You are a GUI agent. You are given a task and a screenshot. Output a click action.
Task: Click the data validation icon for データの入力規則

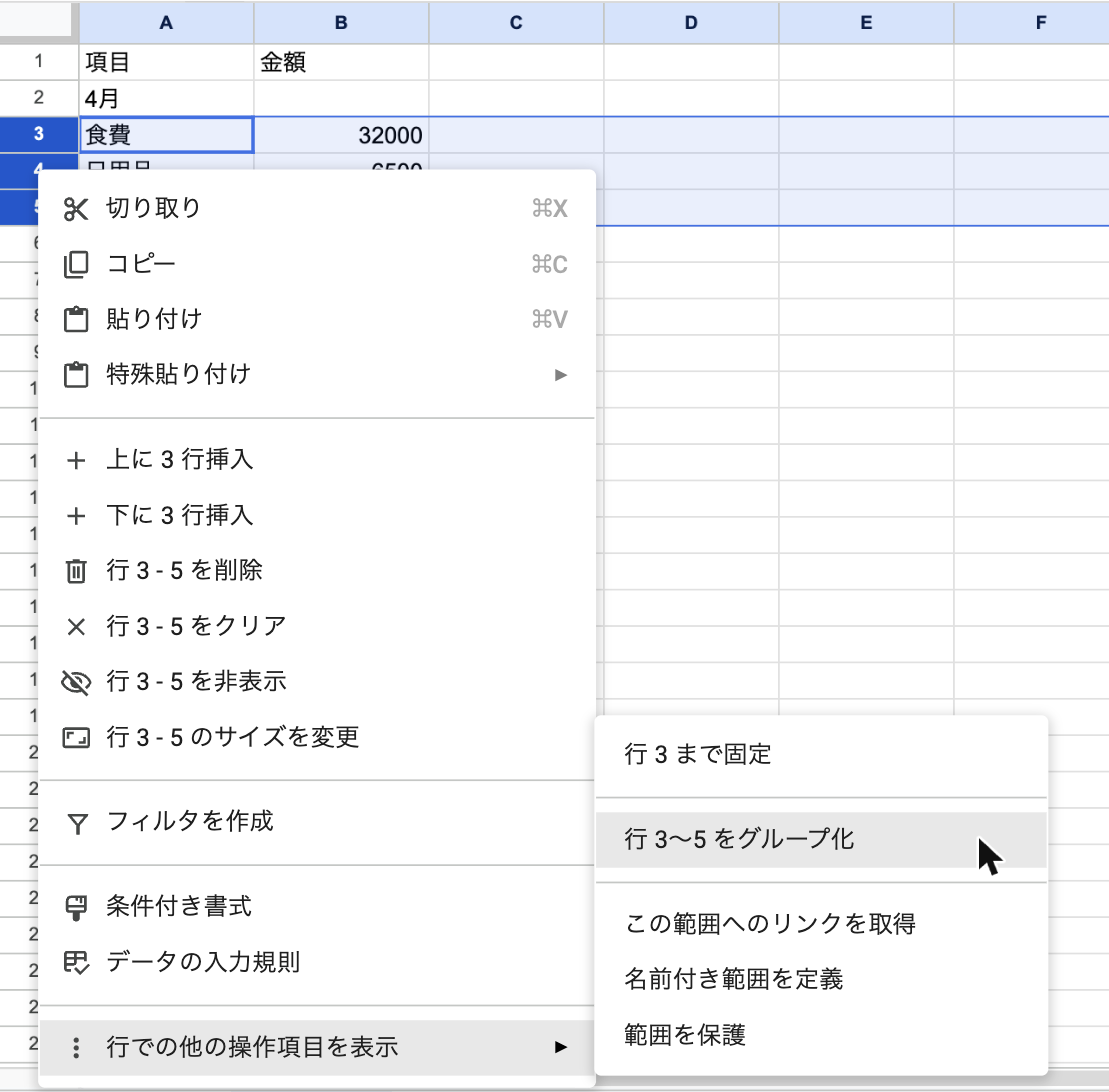(x=76, y=963)
